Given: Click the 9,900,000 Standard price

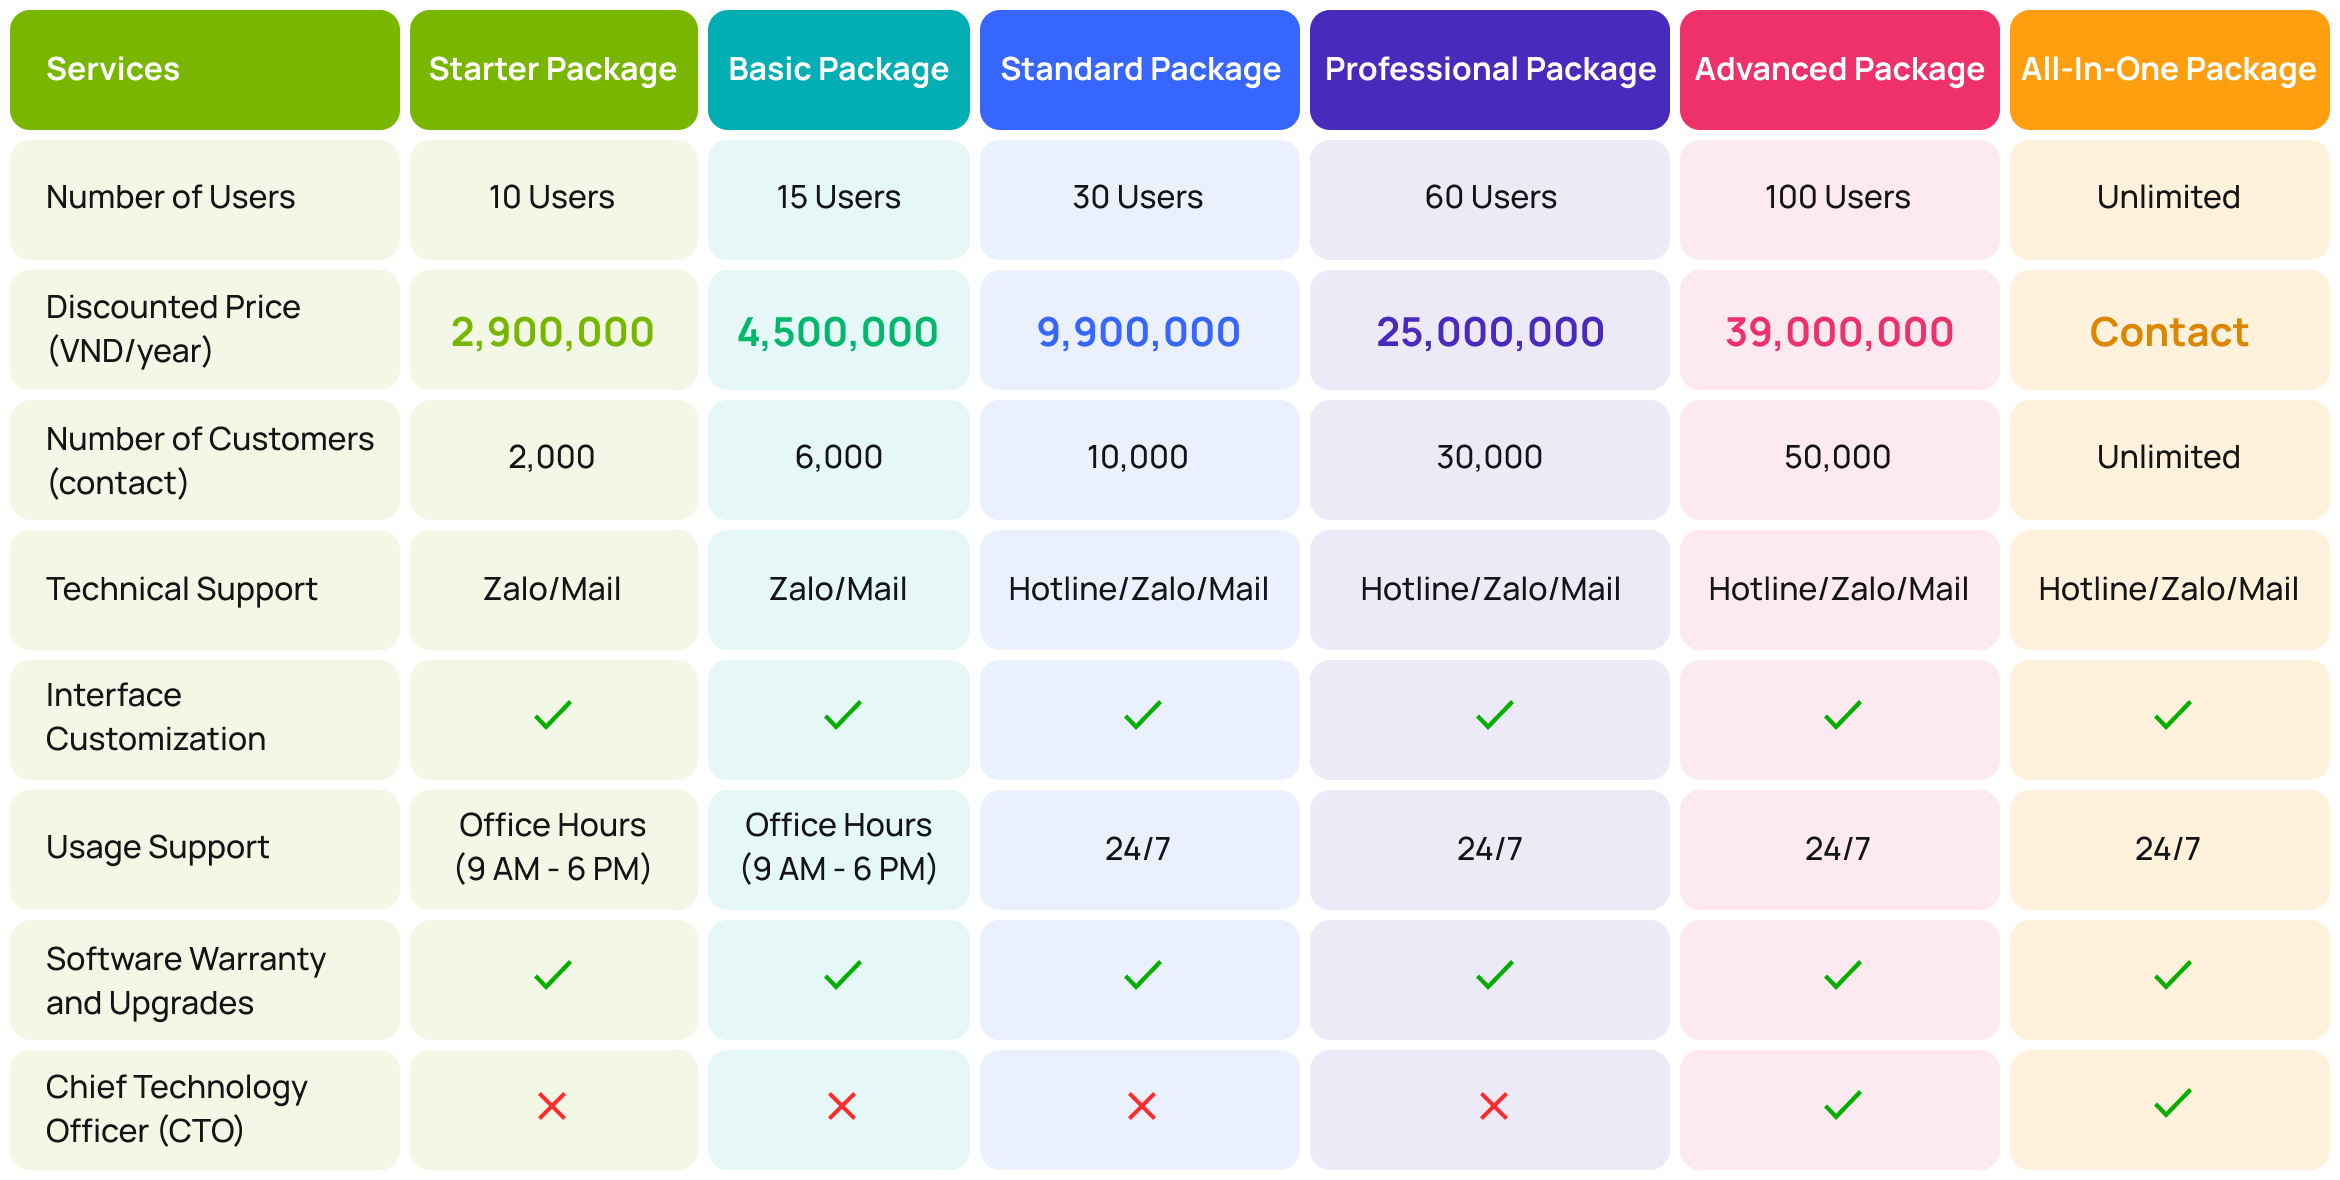Looking at the screenshot, I should [x=1139, y=332].
